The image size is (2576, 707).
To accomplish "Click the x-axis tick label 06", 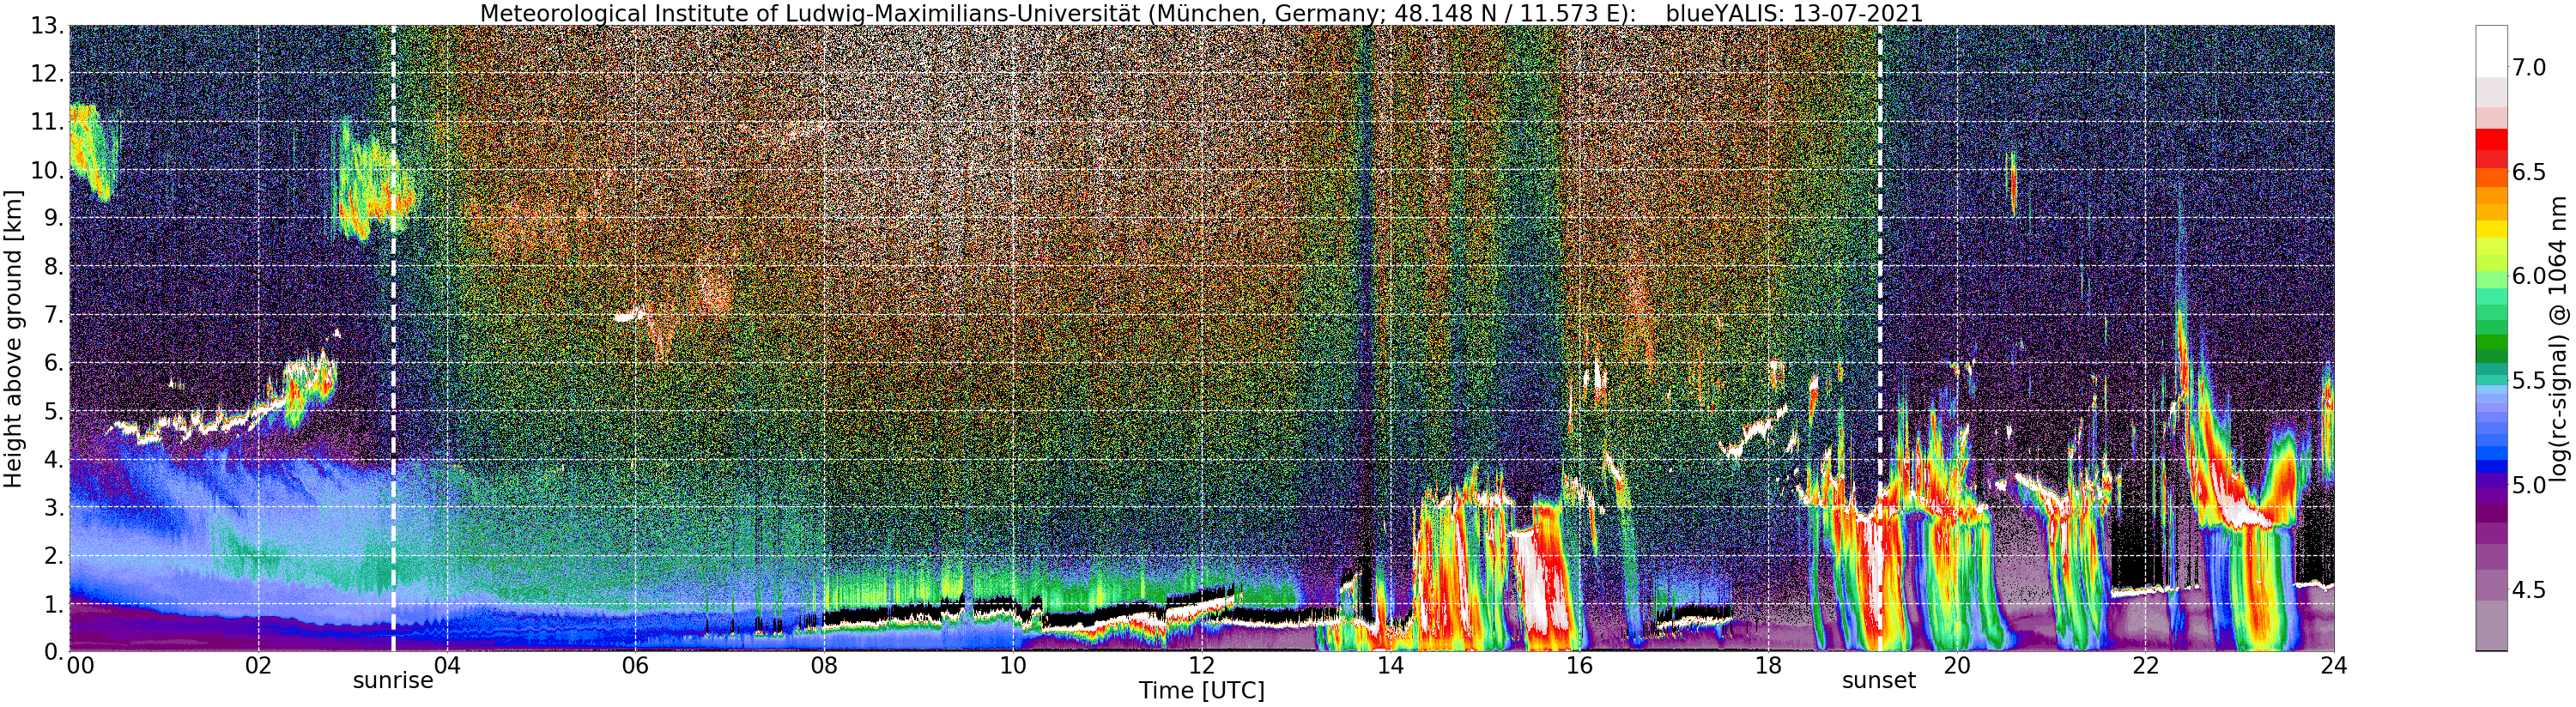I will 635,666.
